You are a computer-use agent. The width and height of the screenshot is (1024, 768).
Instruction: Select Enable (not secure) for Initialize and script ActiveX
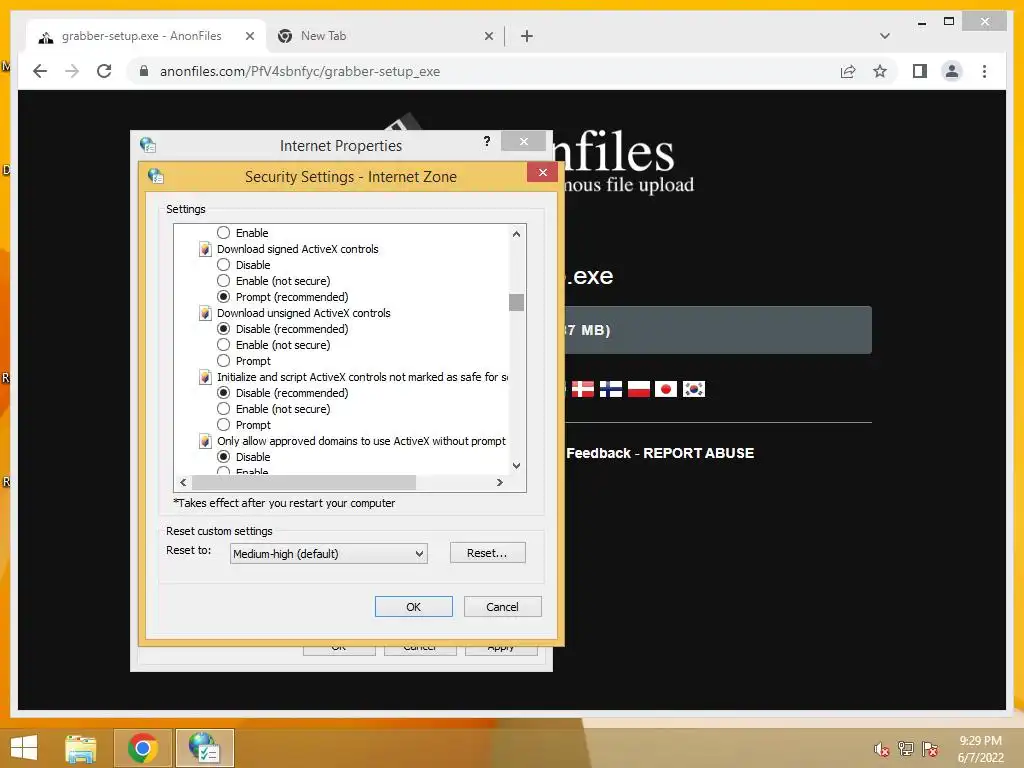pos(223,409)
